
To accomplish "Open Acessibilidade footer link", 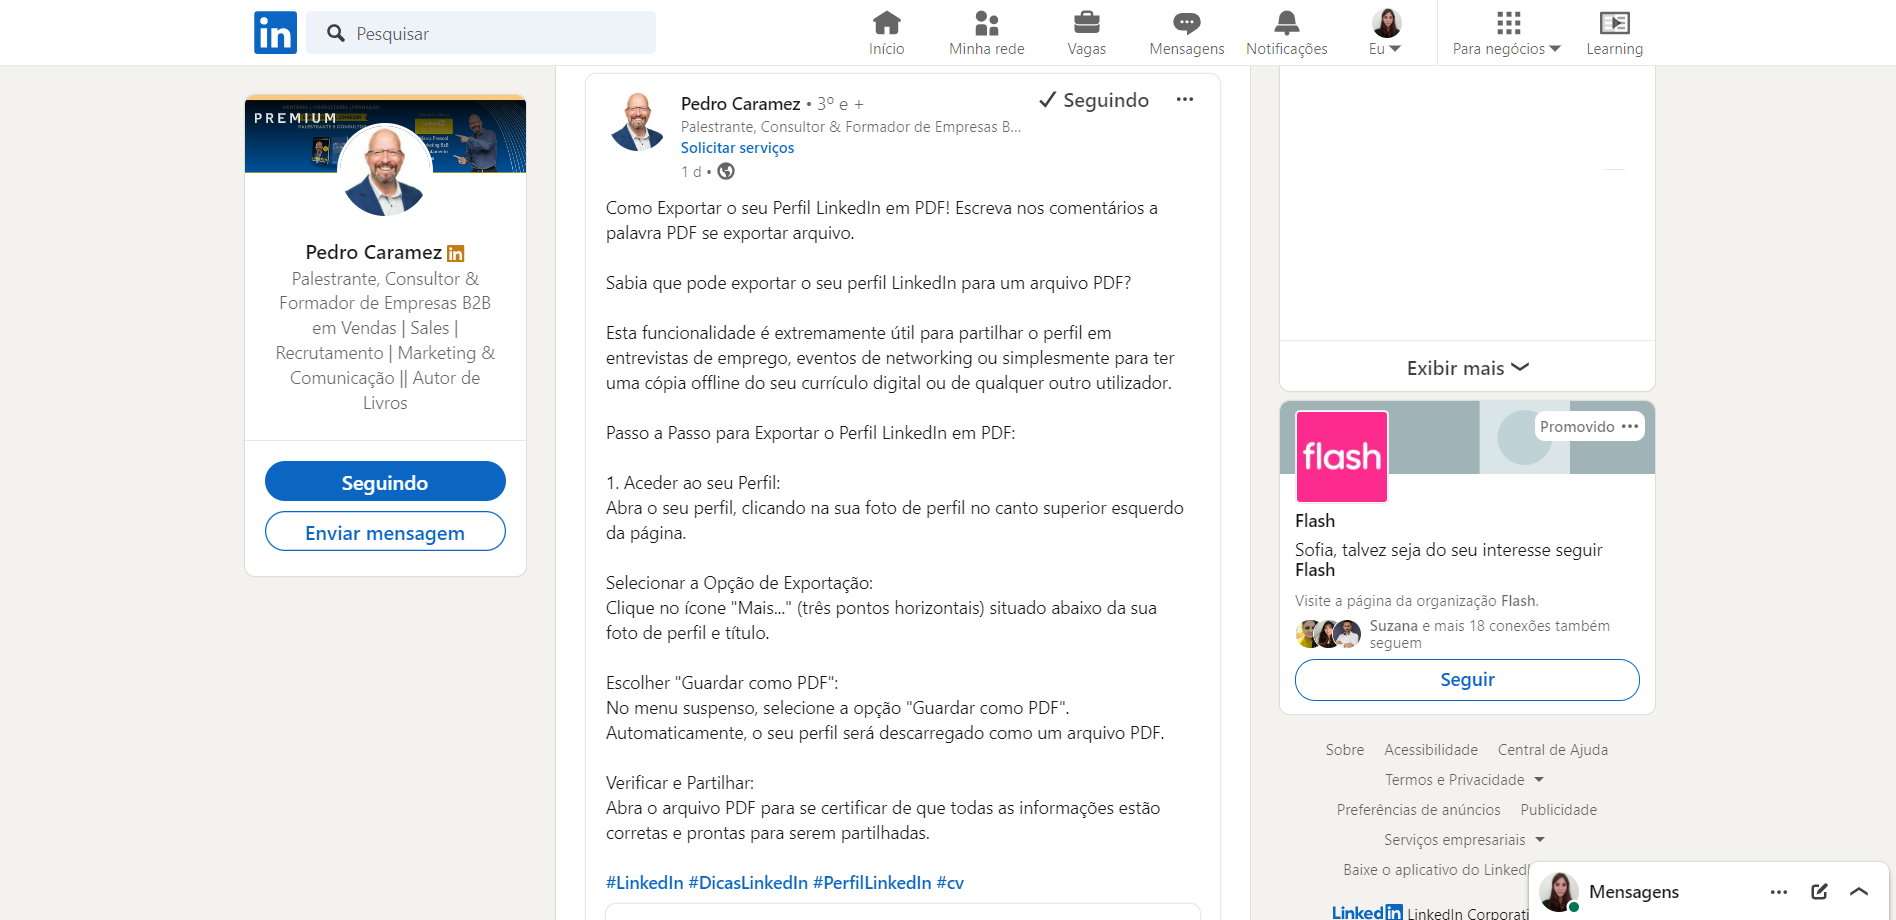I will (1430, 750).
